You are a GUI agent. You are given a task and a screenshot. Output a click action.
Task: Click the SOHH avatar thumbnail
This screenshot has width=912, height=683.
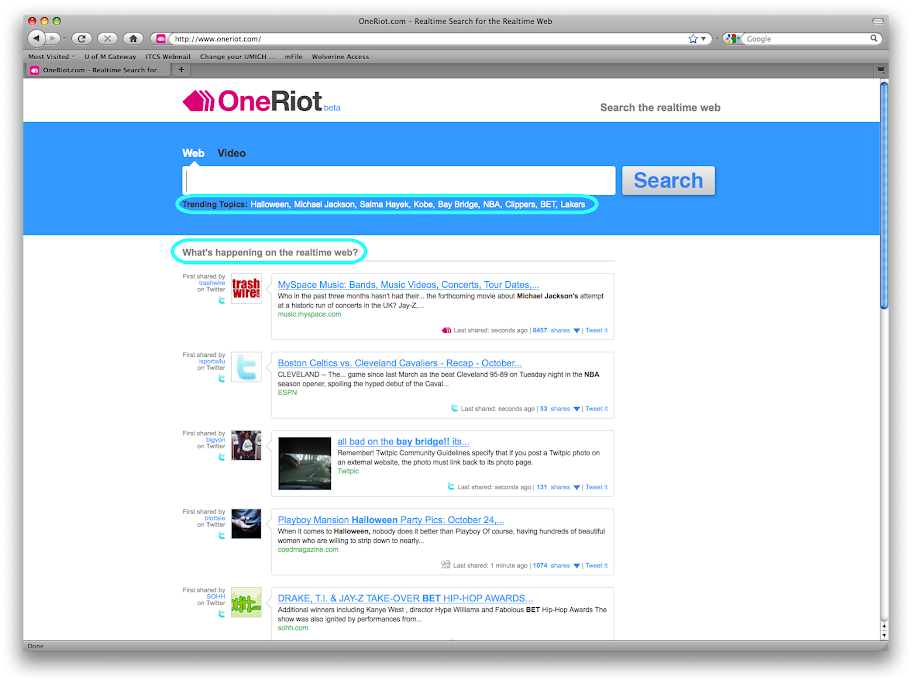click(x=246, y=602)
